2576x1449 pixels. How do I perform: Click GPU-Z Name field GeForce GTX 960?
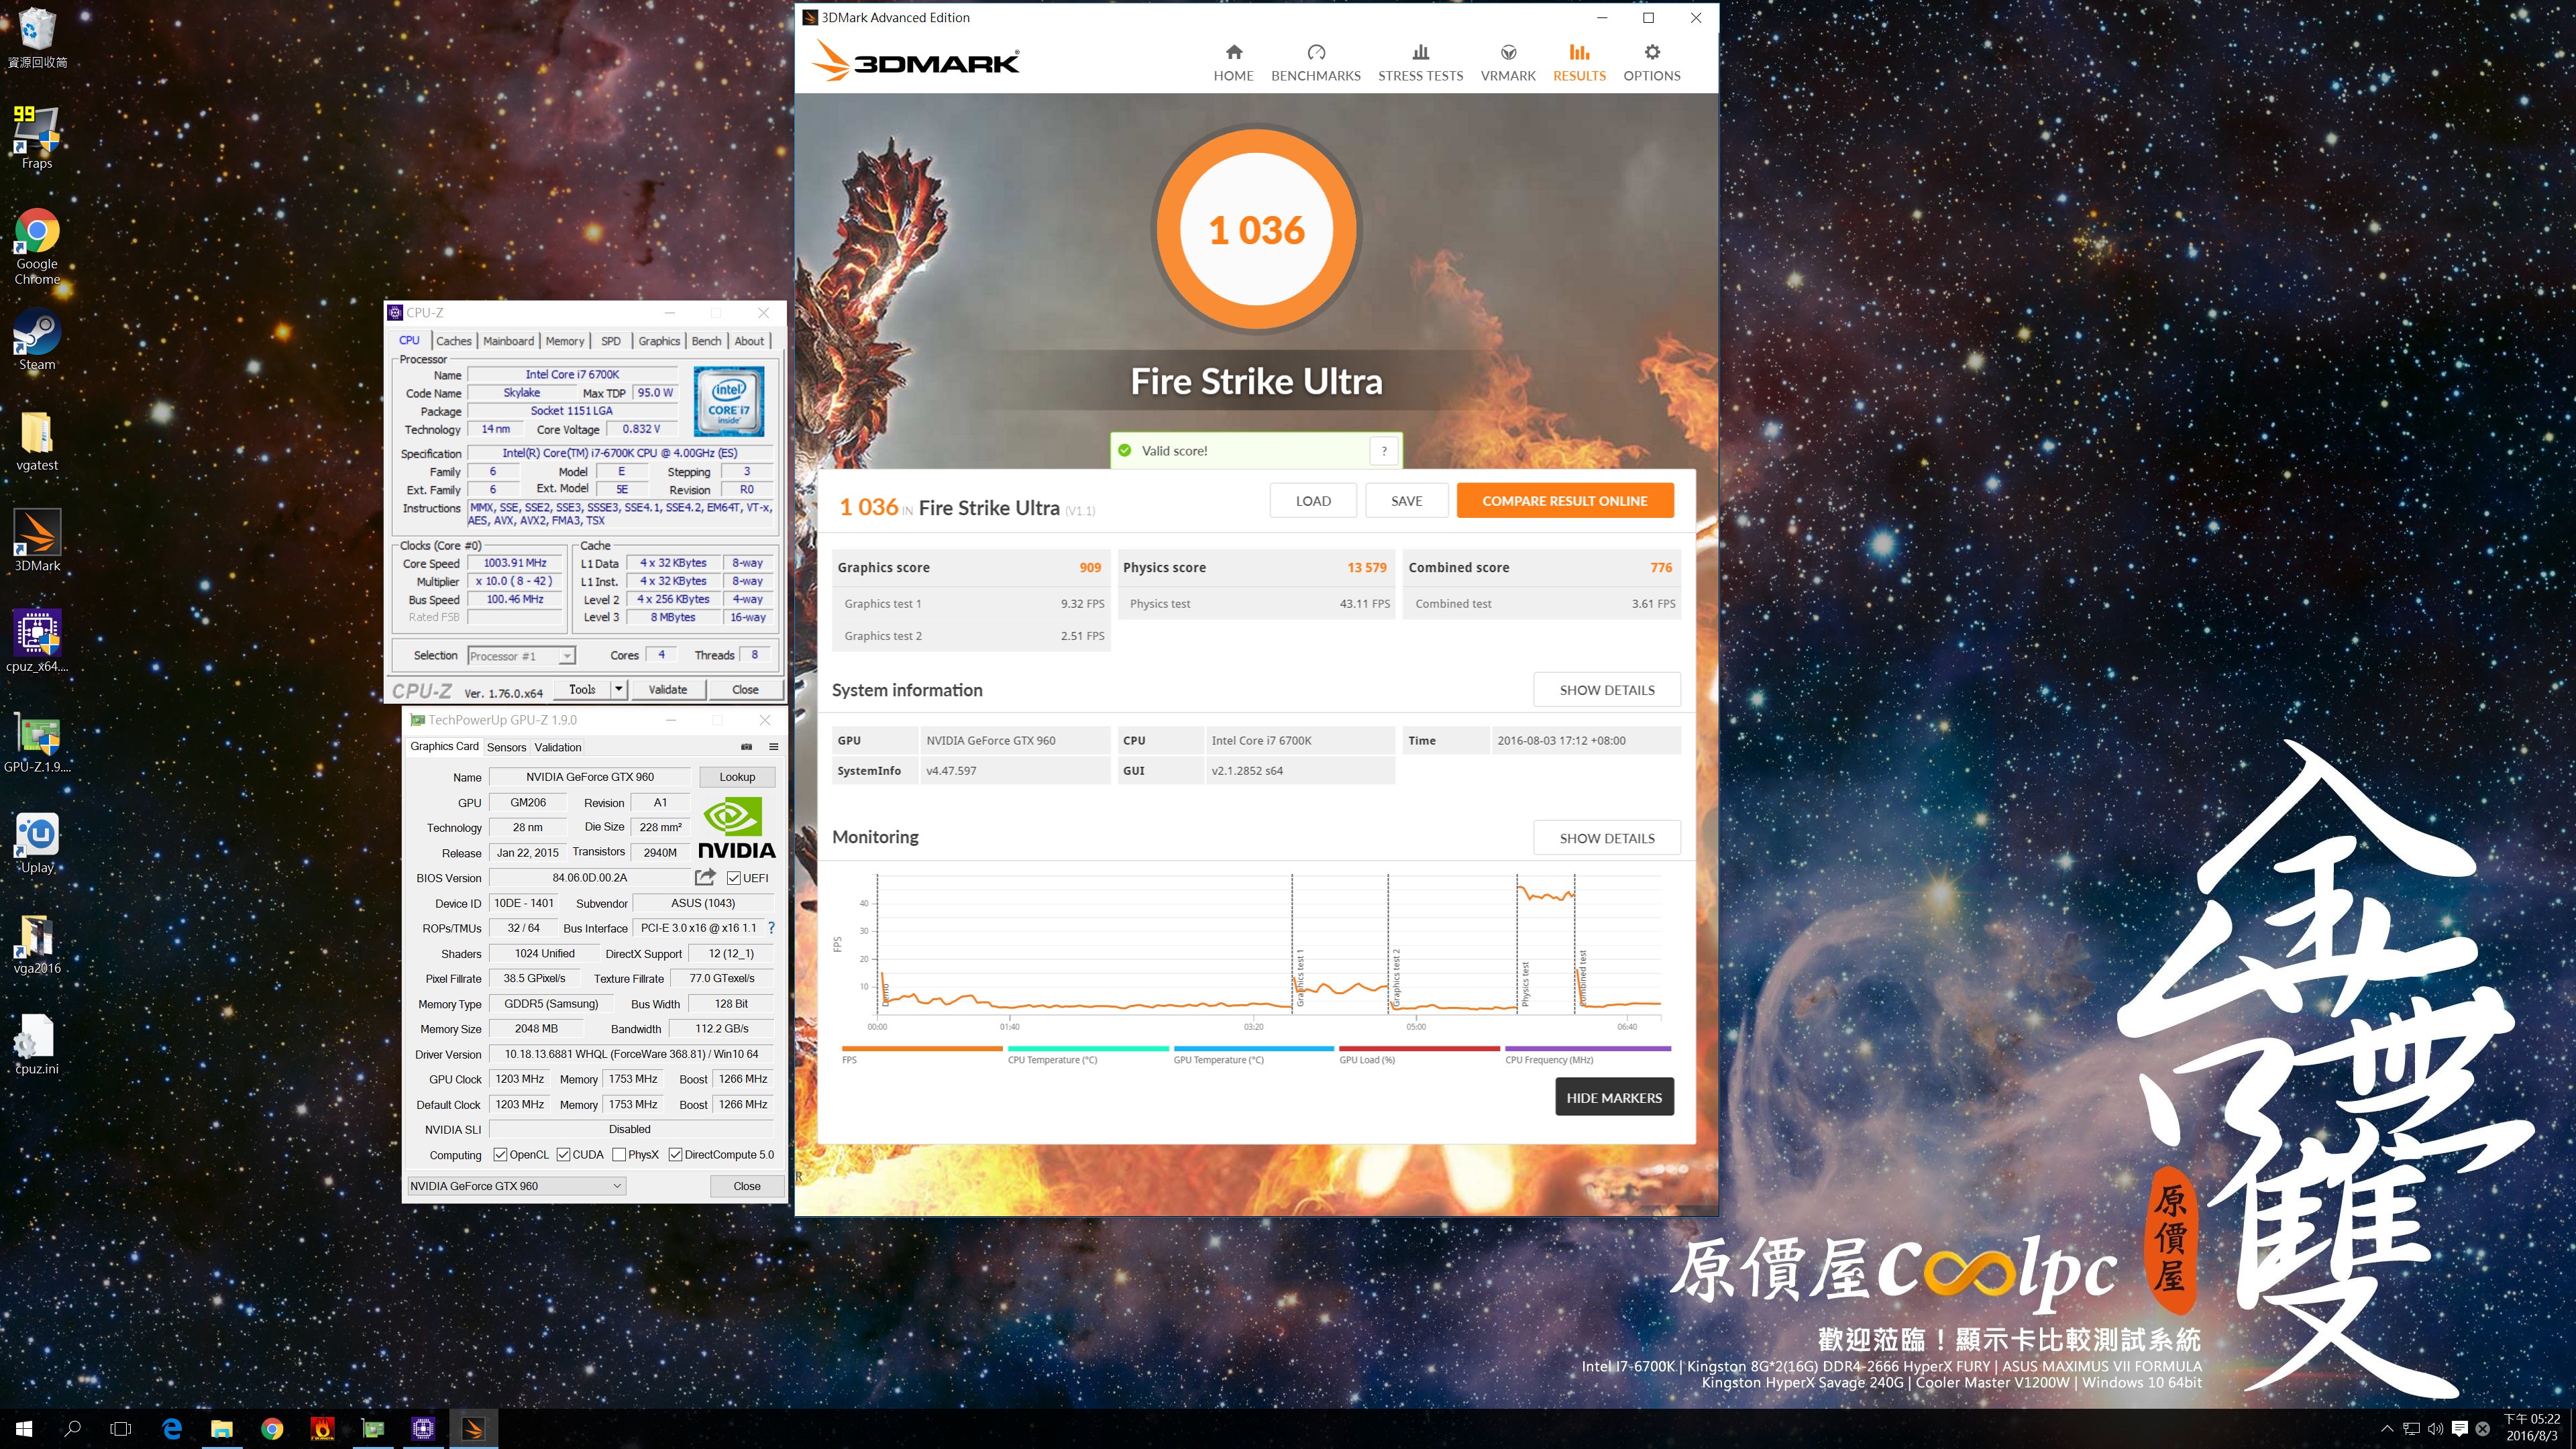coord(590,777)
